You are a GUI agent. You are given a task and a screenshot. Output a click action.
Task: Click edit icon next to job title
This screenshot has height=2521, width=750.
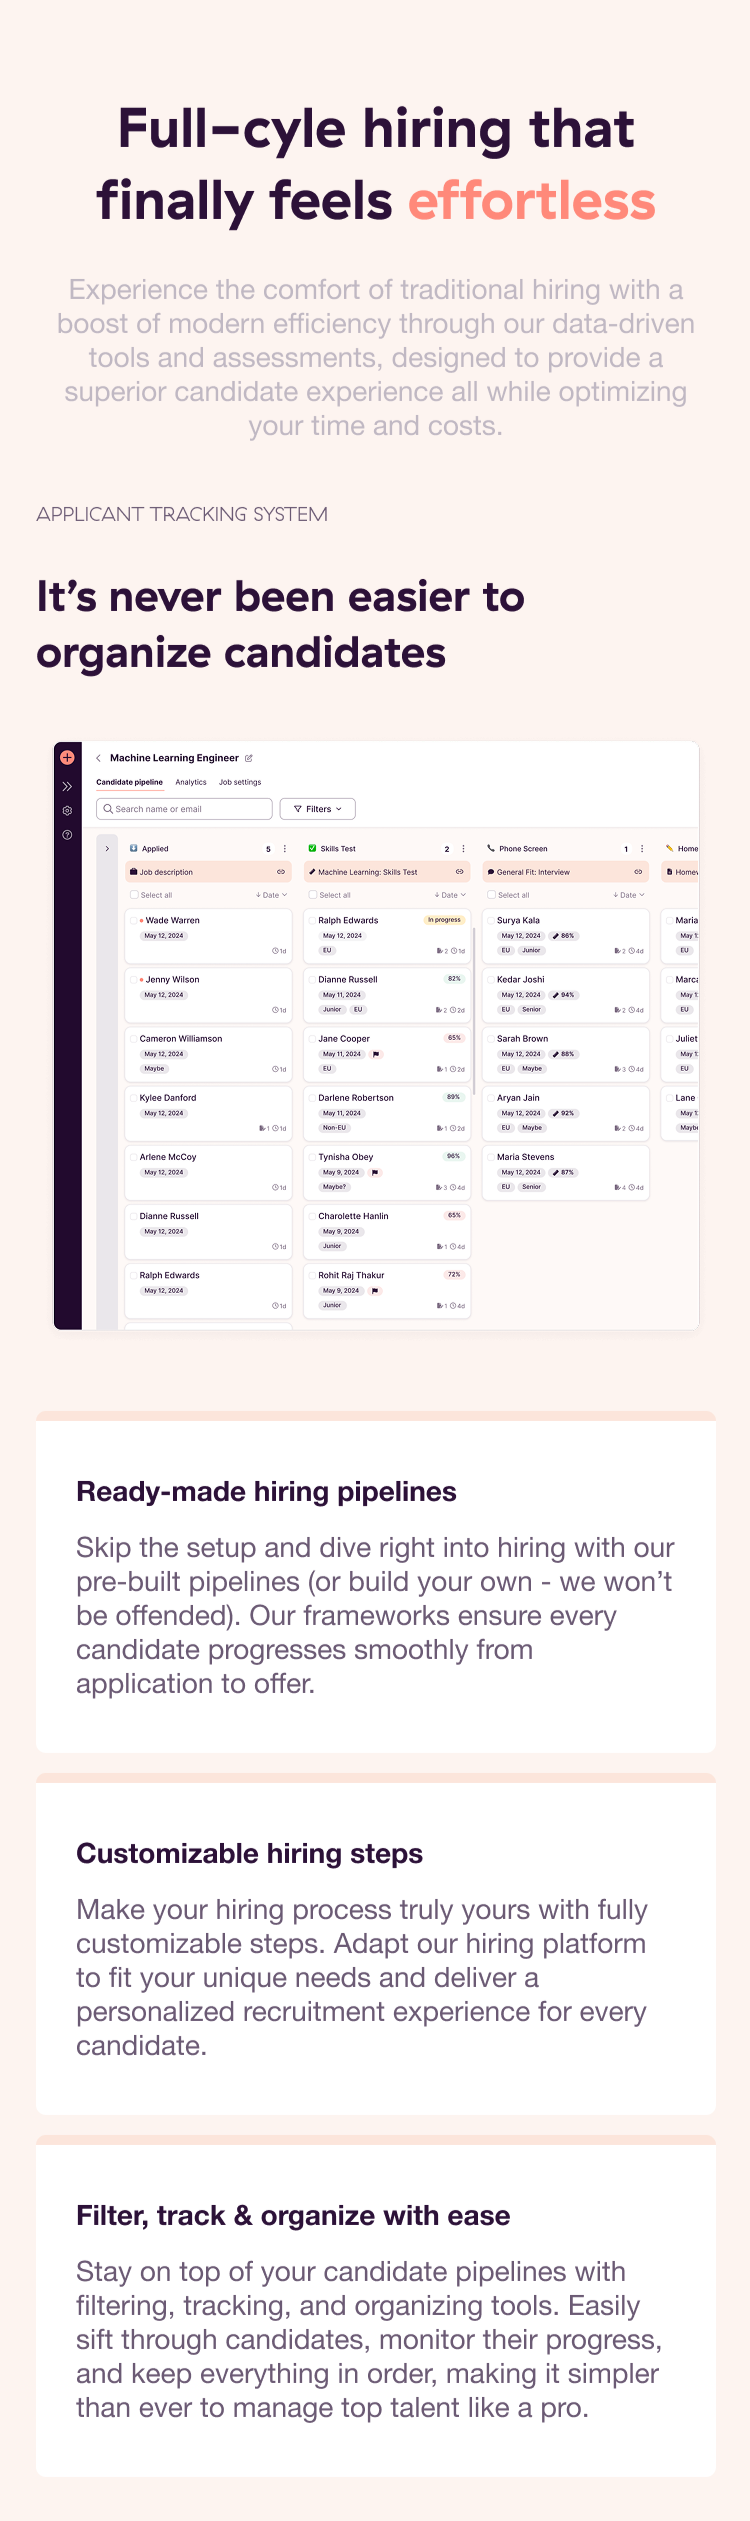[x=249, y=758]
